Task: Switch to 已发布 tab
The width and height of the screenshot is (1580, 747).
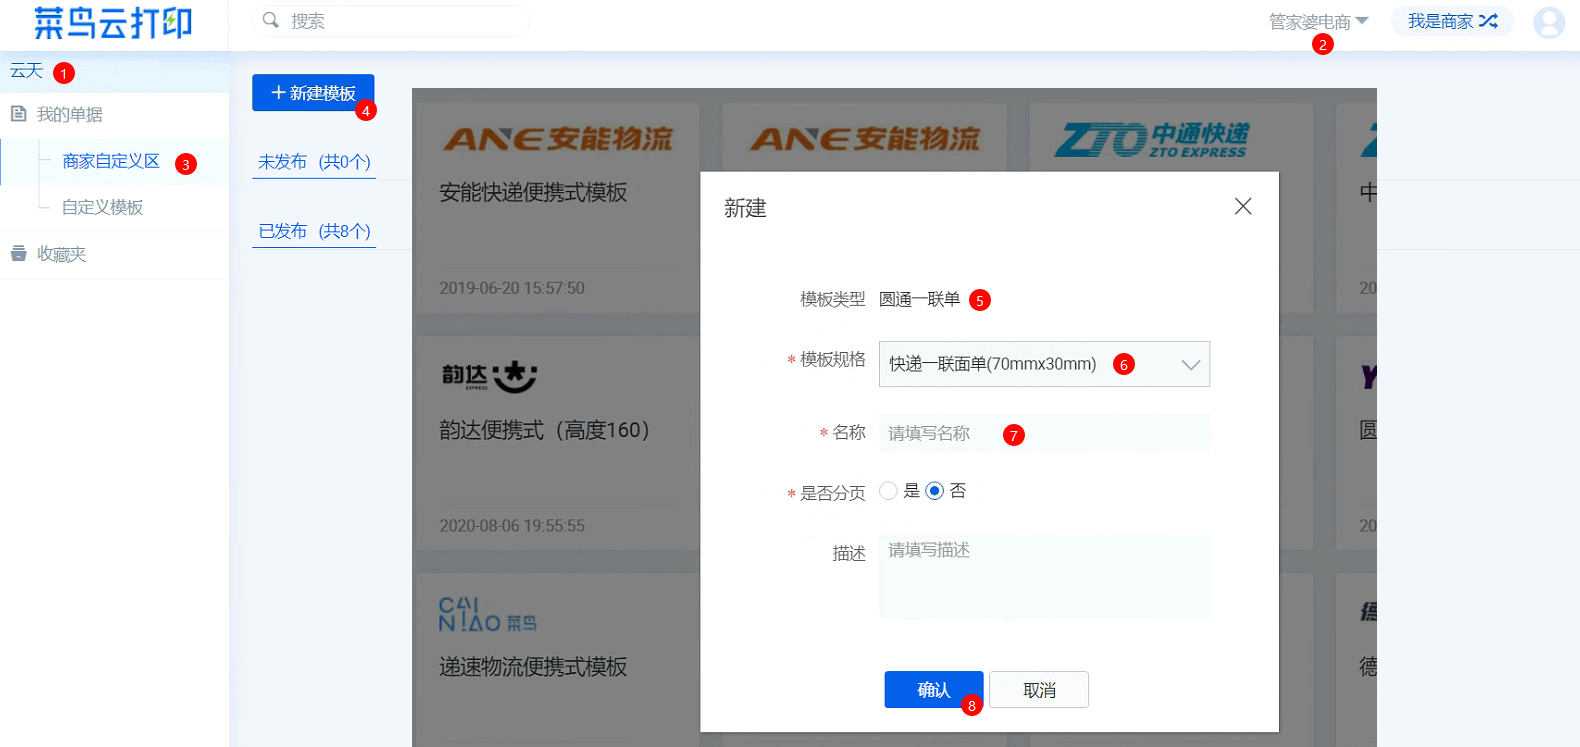Action: (x=314, y=231)
